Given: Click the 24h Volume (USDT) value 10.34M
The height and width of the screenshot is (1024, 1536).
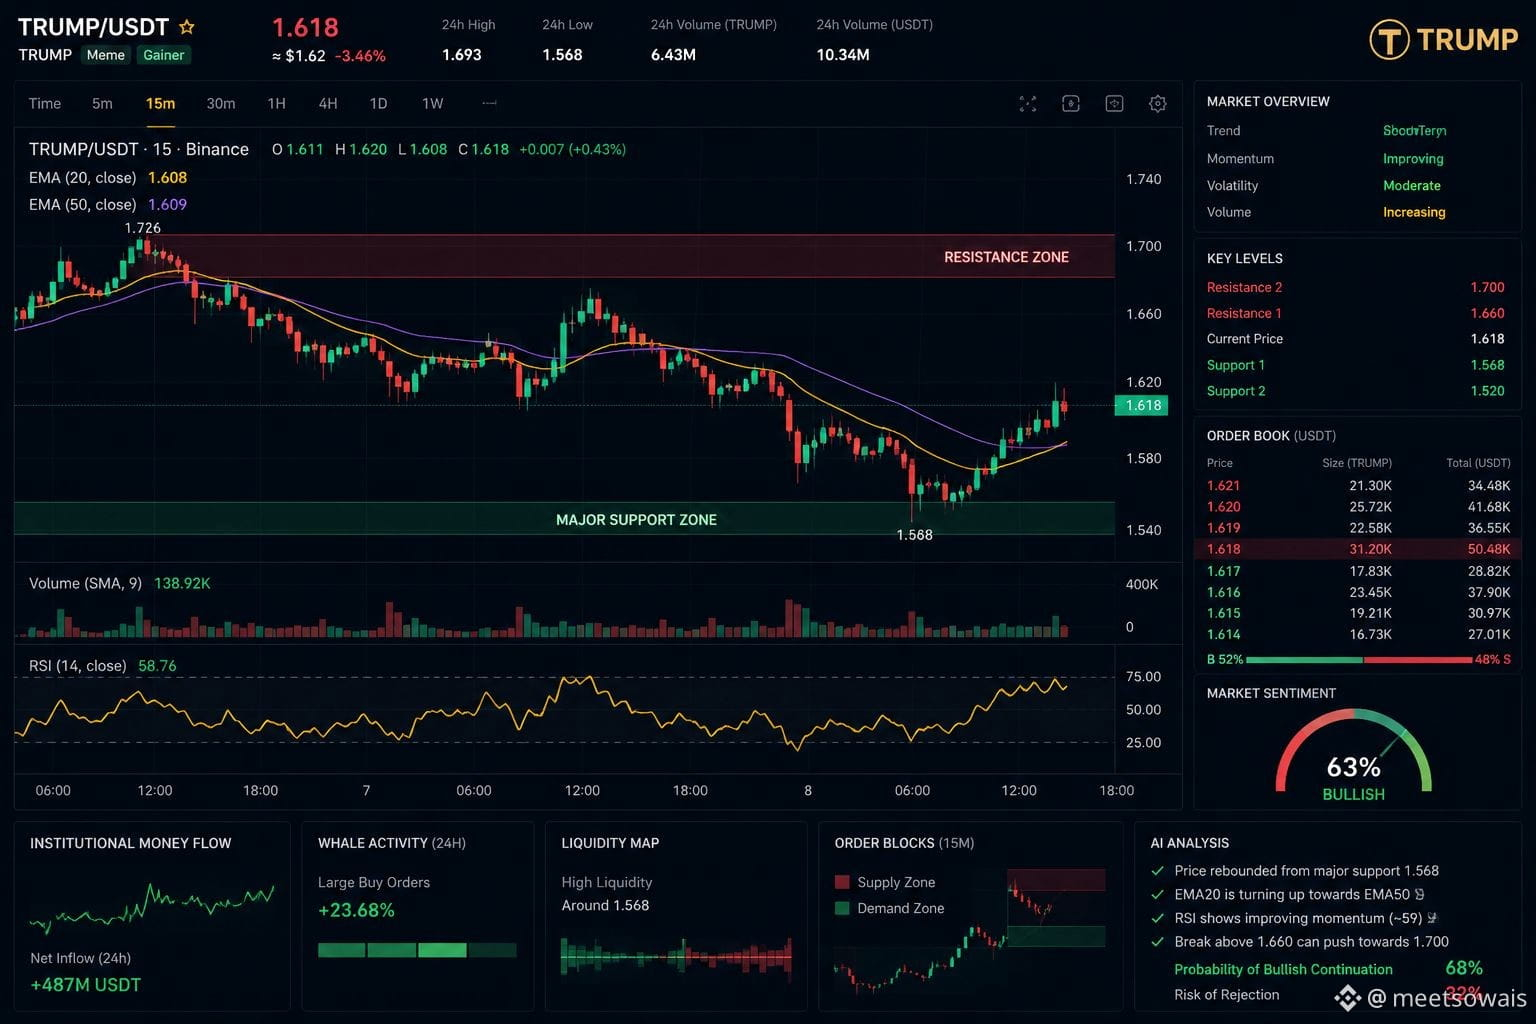Looking at the screenshot, I should point(843,55).
